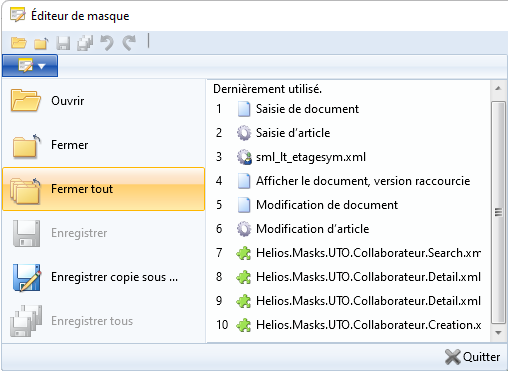This screenshot has width=508, height=371.
Task: Click the undo arrow toolbar icon
Action: (107, 43)
